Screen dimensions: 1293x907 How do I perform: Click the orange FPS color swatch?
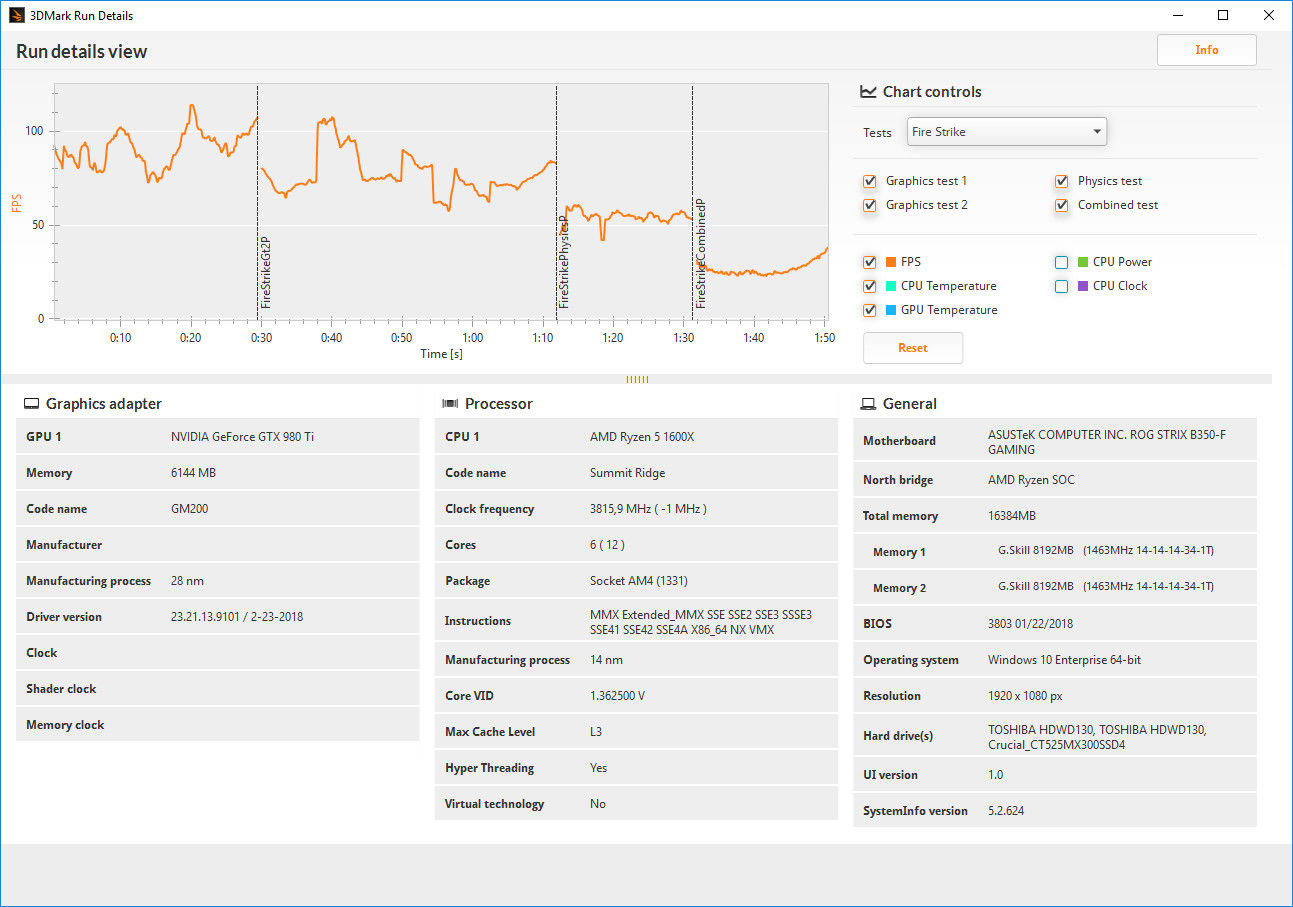pyautogui.click(x=890, y=262)
